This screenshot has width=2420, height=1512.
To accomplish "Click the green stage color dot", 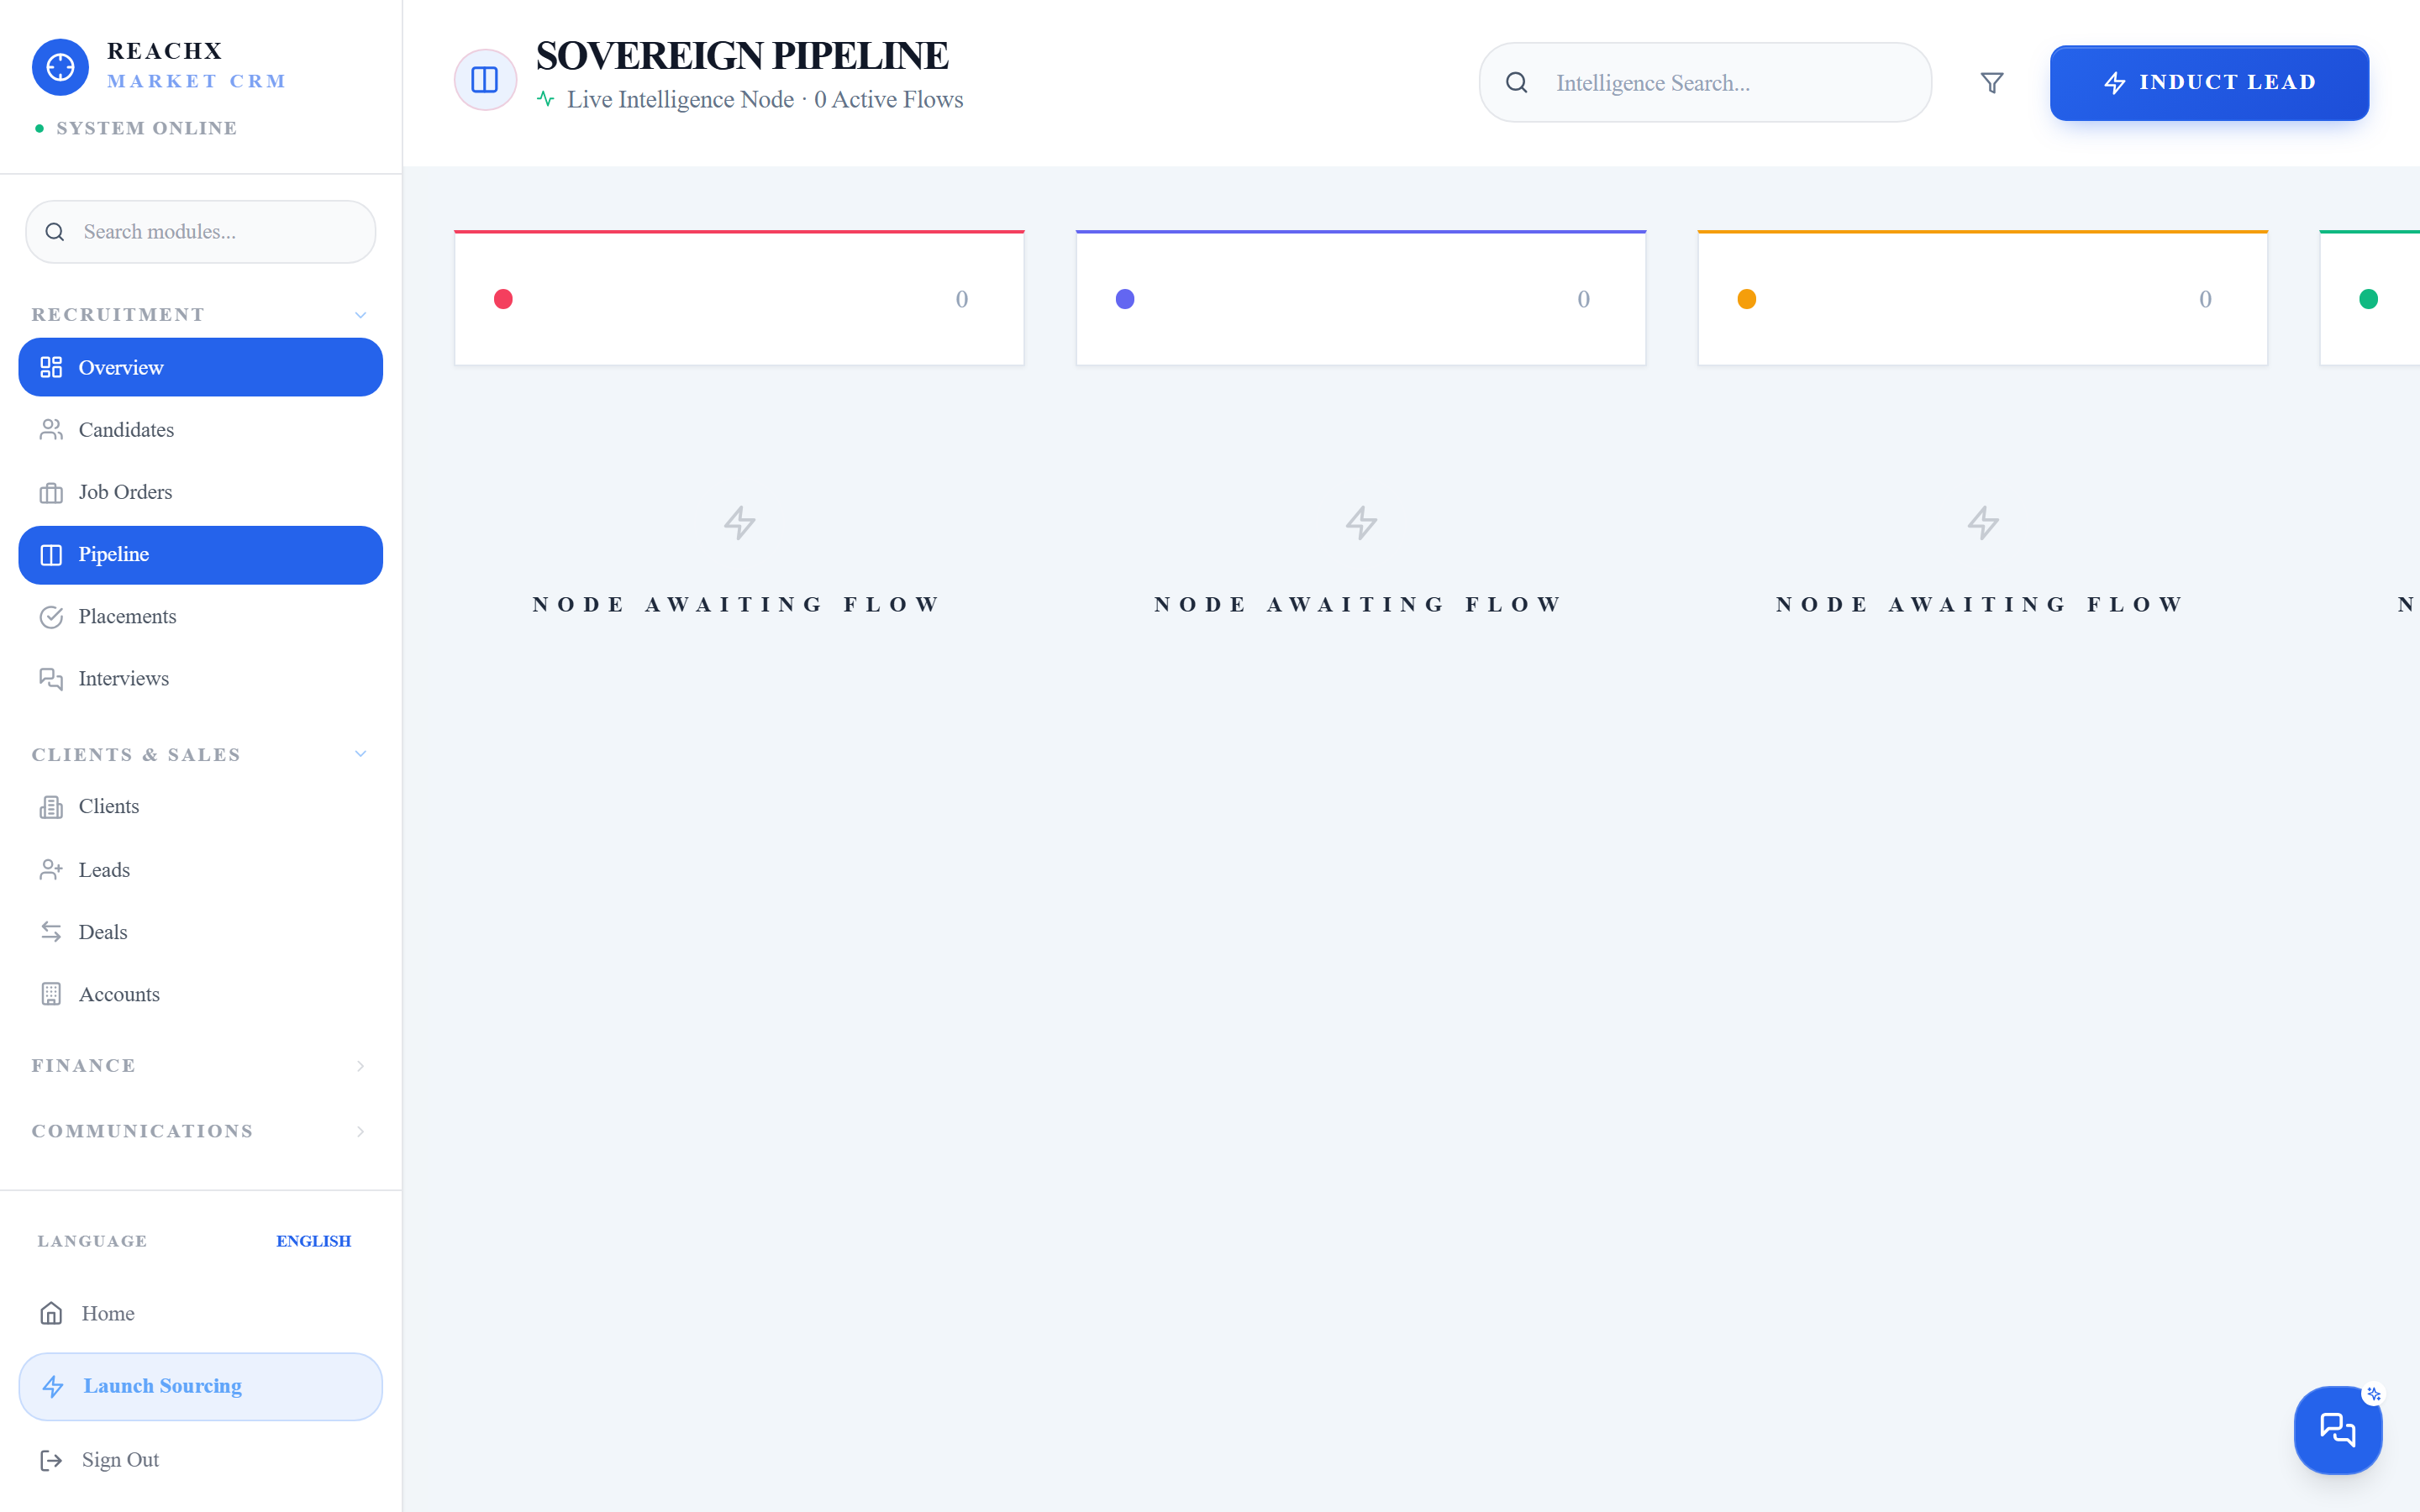I will 2368,299.
